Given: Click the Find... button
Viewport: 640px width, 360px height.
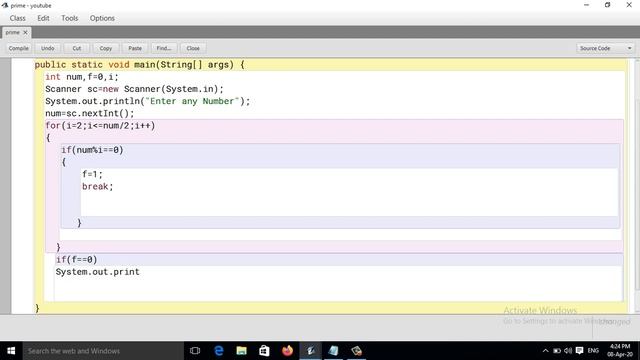Looking at the screenshot, I should pos(164,48).
